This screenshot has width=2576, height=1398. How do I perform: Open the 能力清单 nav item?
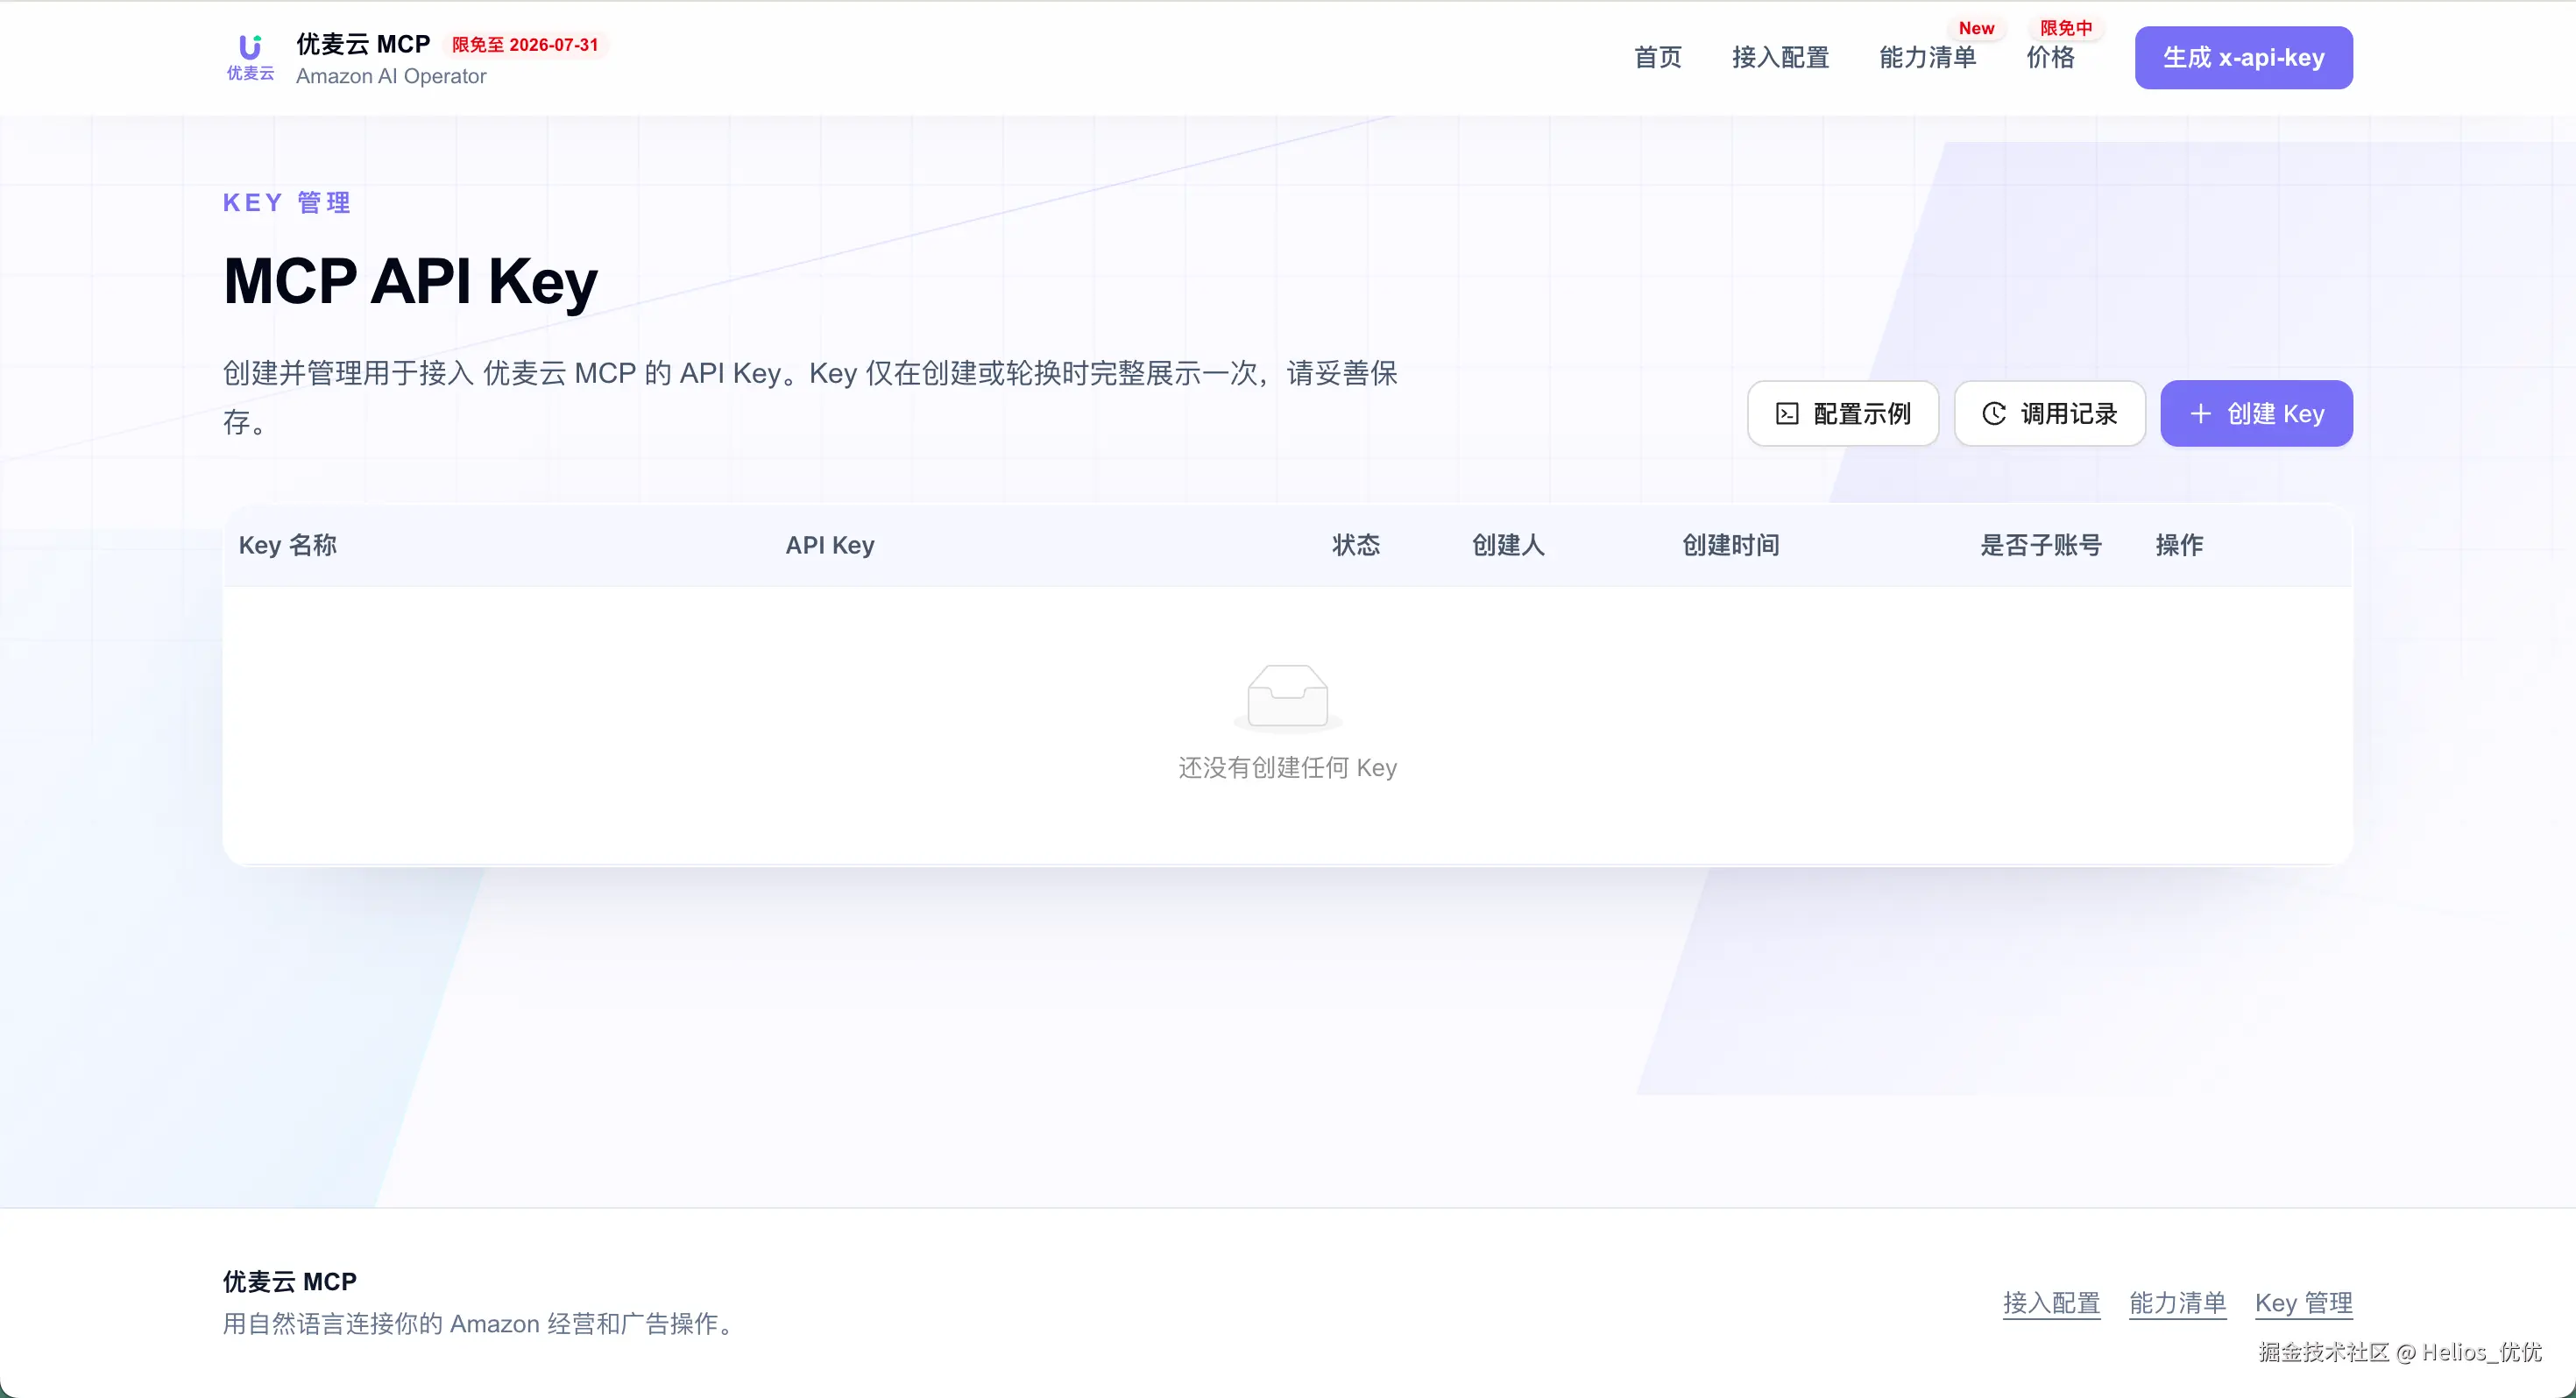click(1928, 58)
